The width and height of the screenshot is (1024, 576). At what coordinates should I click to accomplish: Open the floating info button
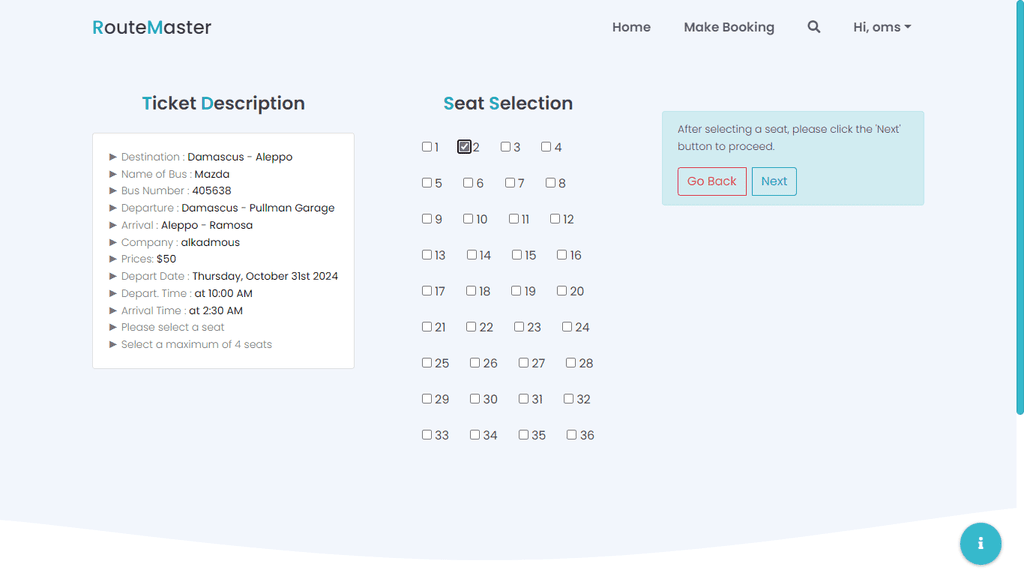980,543
